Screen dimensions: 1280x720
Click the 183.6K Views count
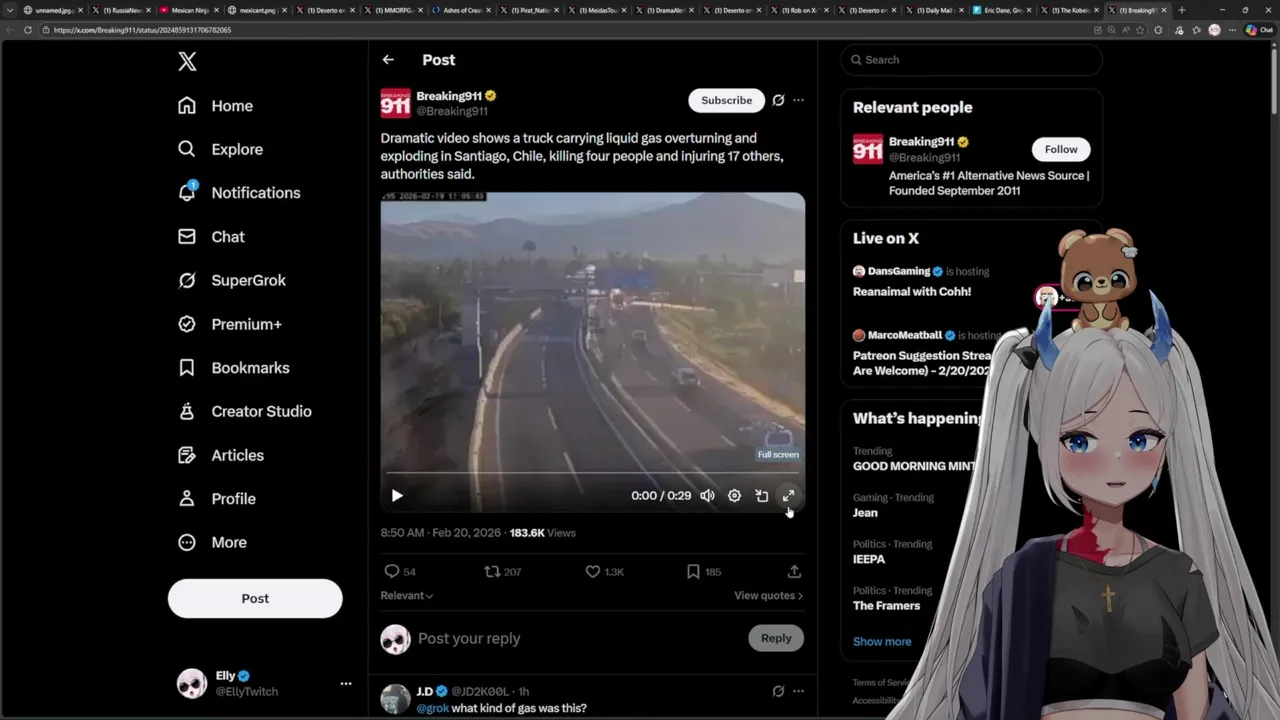click(x=542, y=533)
